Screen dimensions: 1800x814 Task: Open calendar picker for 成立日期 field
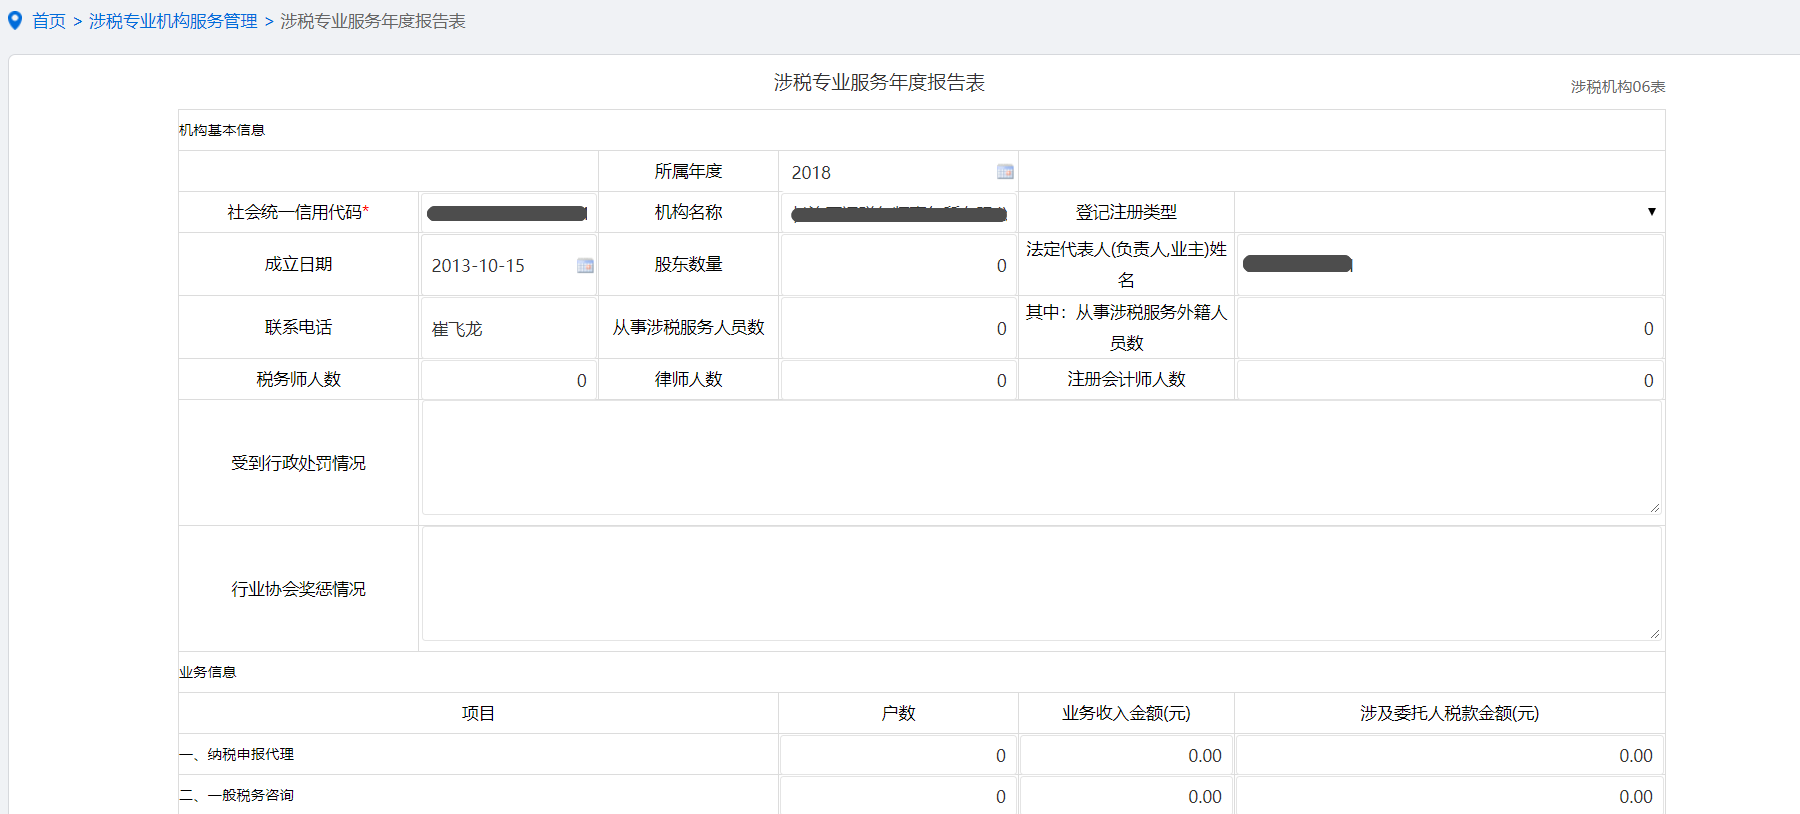(x=585, y=265)
